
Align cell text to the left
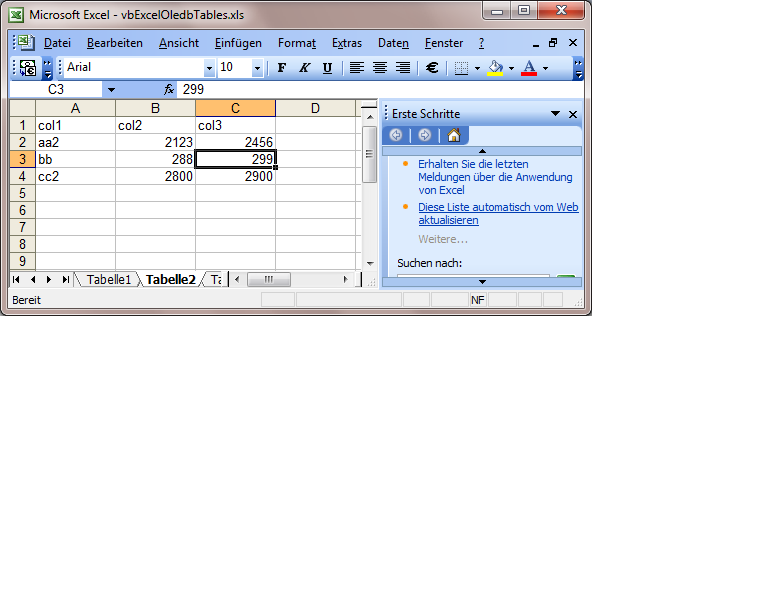357,68
